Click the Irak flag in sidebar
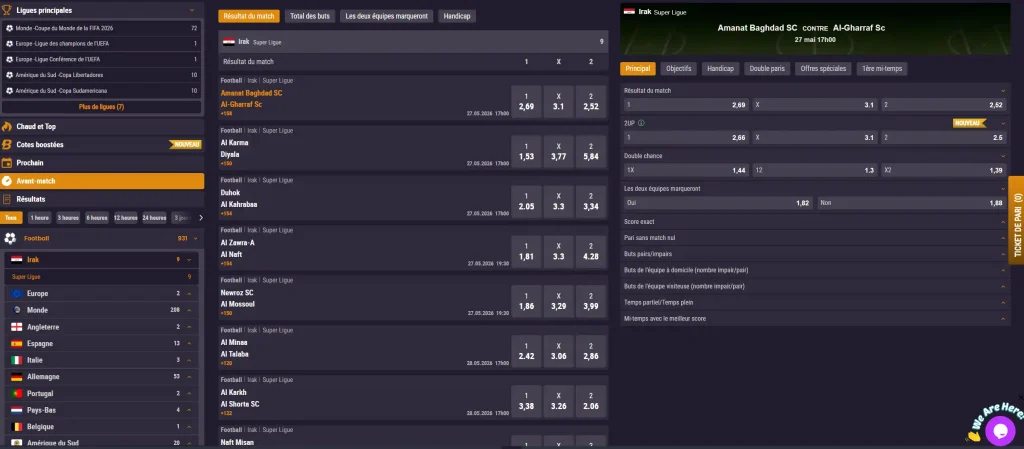Screen dimensions: 1024x449 pos(16,260)
